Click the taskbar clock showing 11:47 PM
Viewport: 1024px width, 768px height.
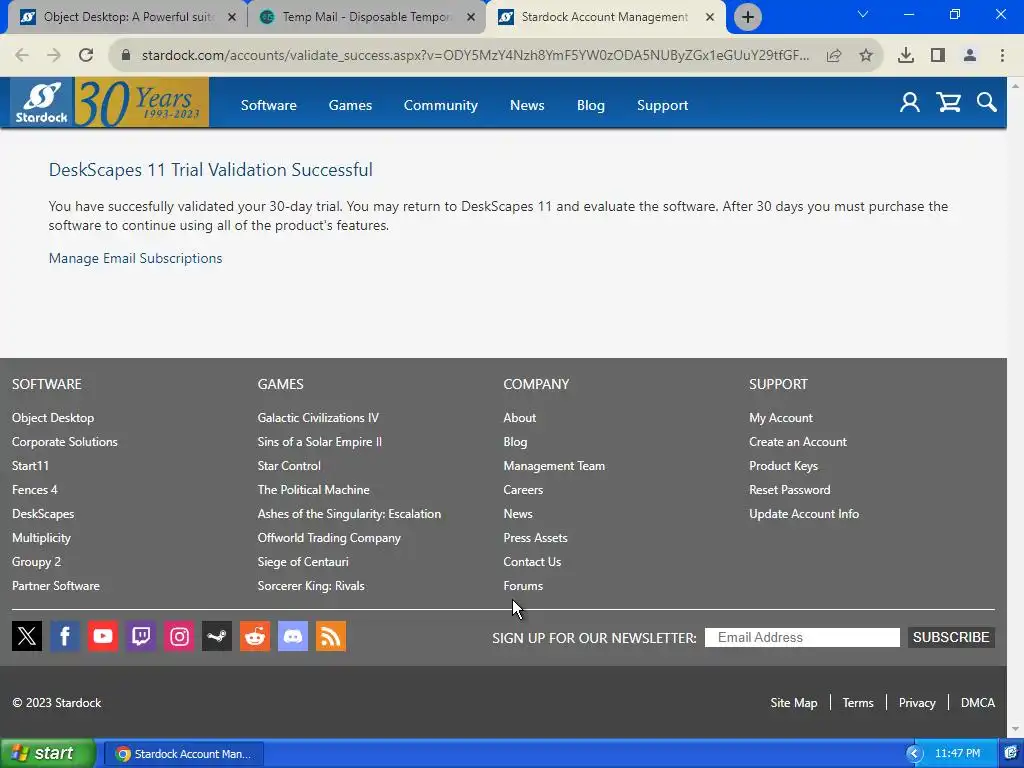pyautogui.click(x=957, y=754)
